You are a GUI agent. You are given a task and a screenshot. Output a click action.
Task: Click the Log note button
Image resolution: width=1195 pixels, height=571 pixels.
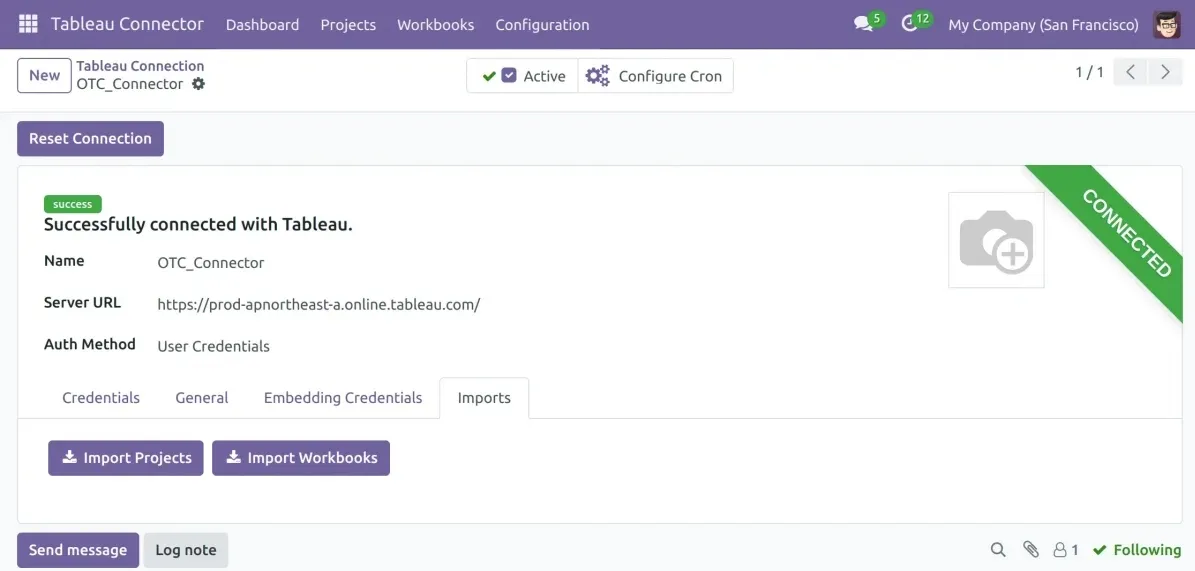(186, 550)
